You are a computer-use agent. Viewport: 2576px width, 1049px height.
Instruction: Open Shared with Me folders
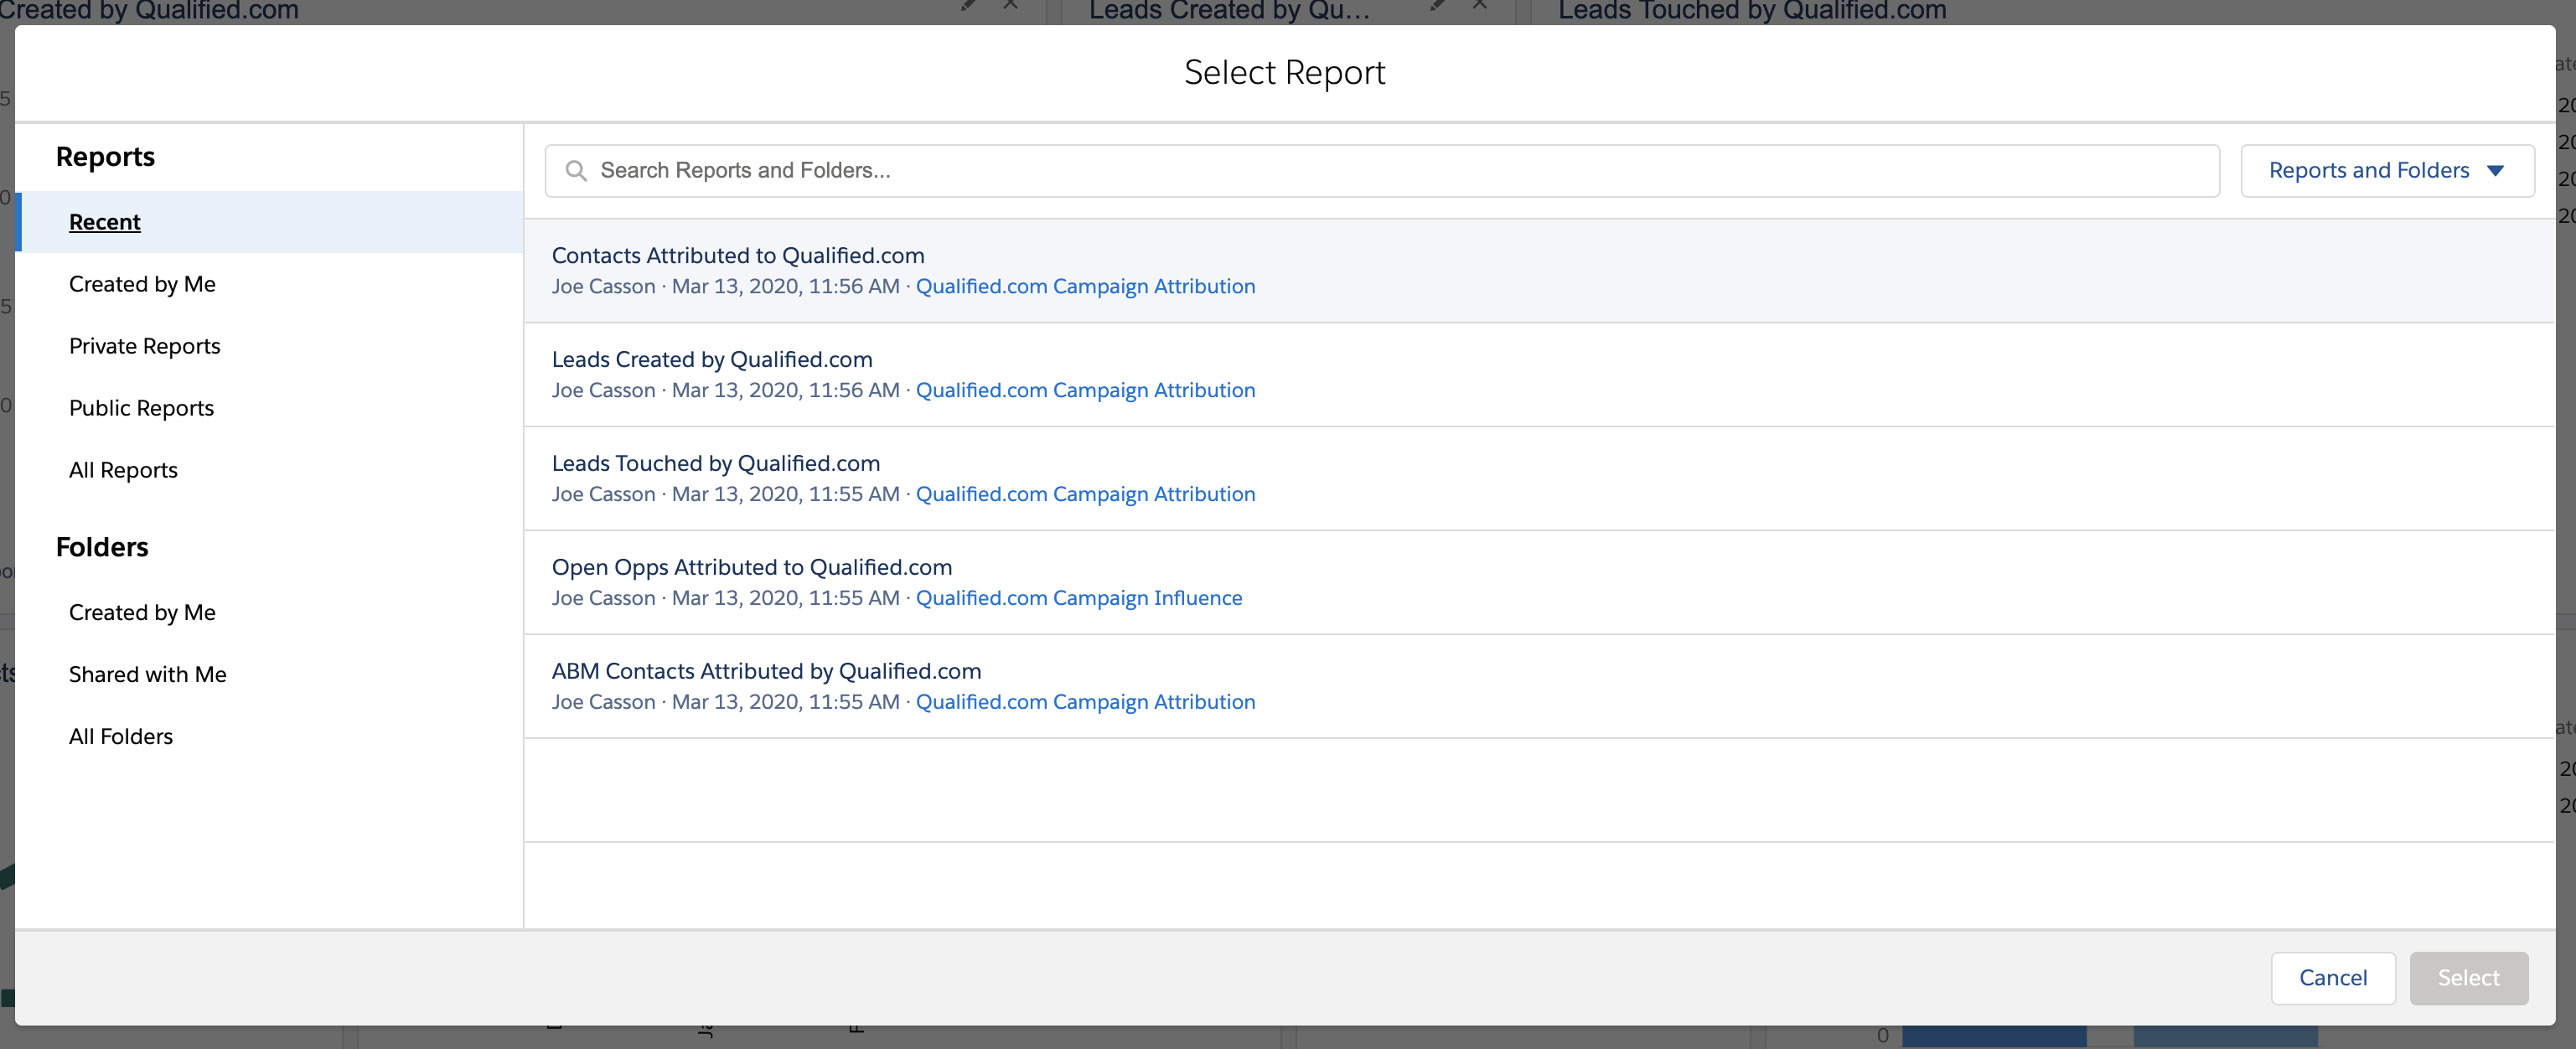pos(147,674)
